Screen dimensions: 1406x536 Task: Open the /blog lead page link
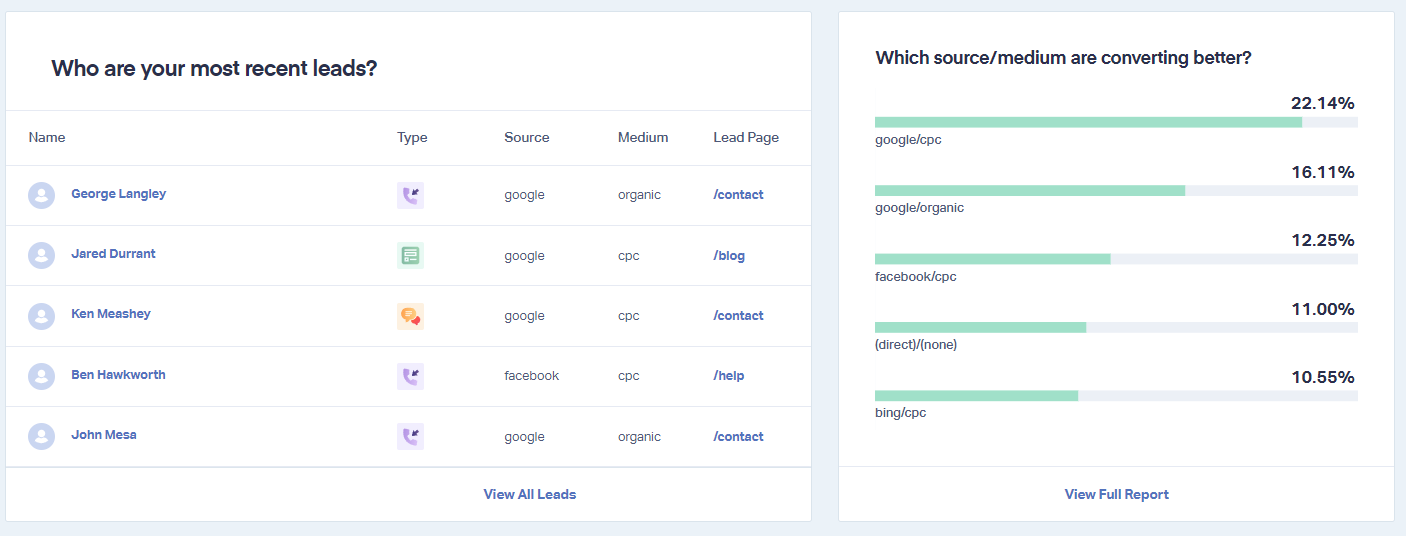click(729, 255)
